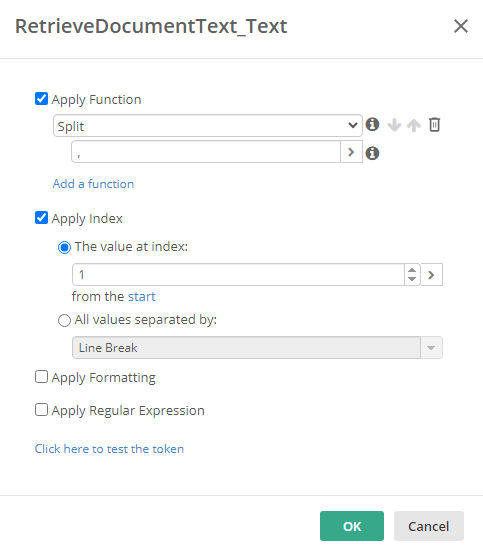
Task: Open token chevron beside index value field
Action: point(432,275)
